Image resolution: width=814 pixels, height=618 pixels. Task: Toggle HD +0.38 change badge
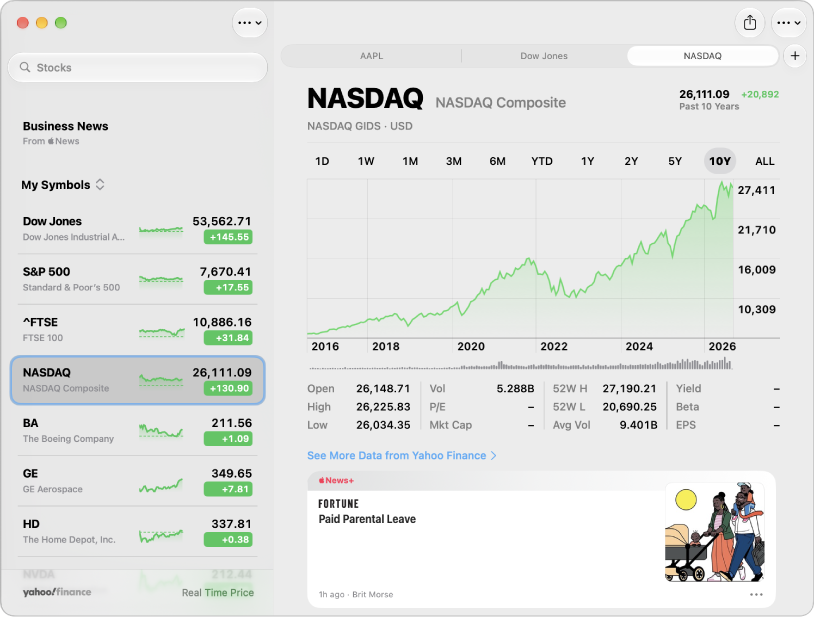228,539
